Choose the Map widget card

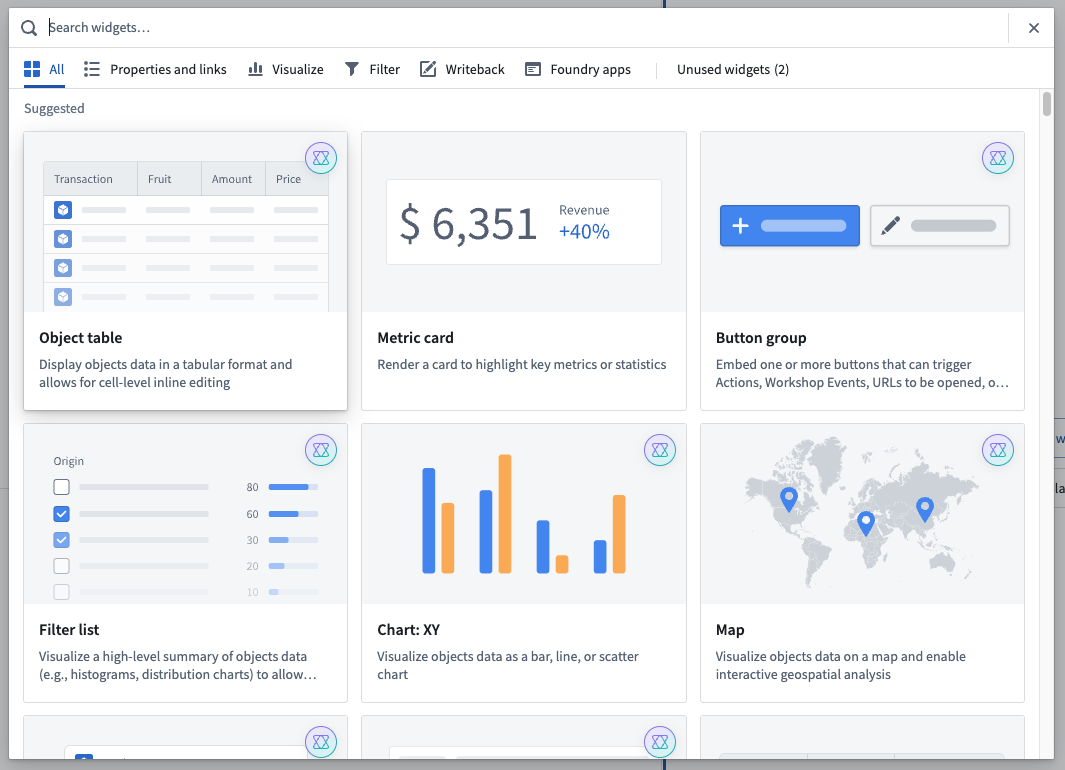pyautogui.click(x=862, y=563)
